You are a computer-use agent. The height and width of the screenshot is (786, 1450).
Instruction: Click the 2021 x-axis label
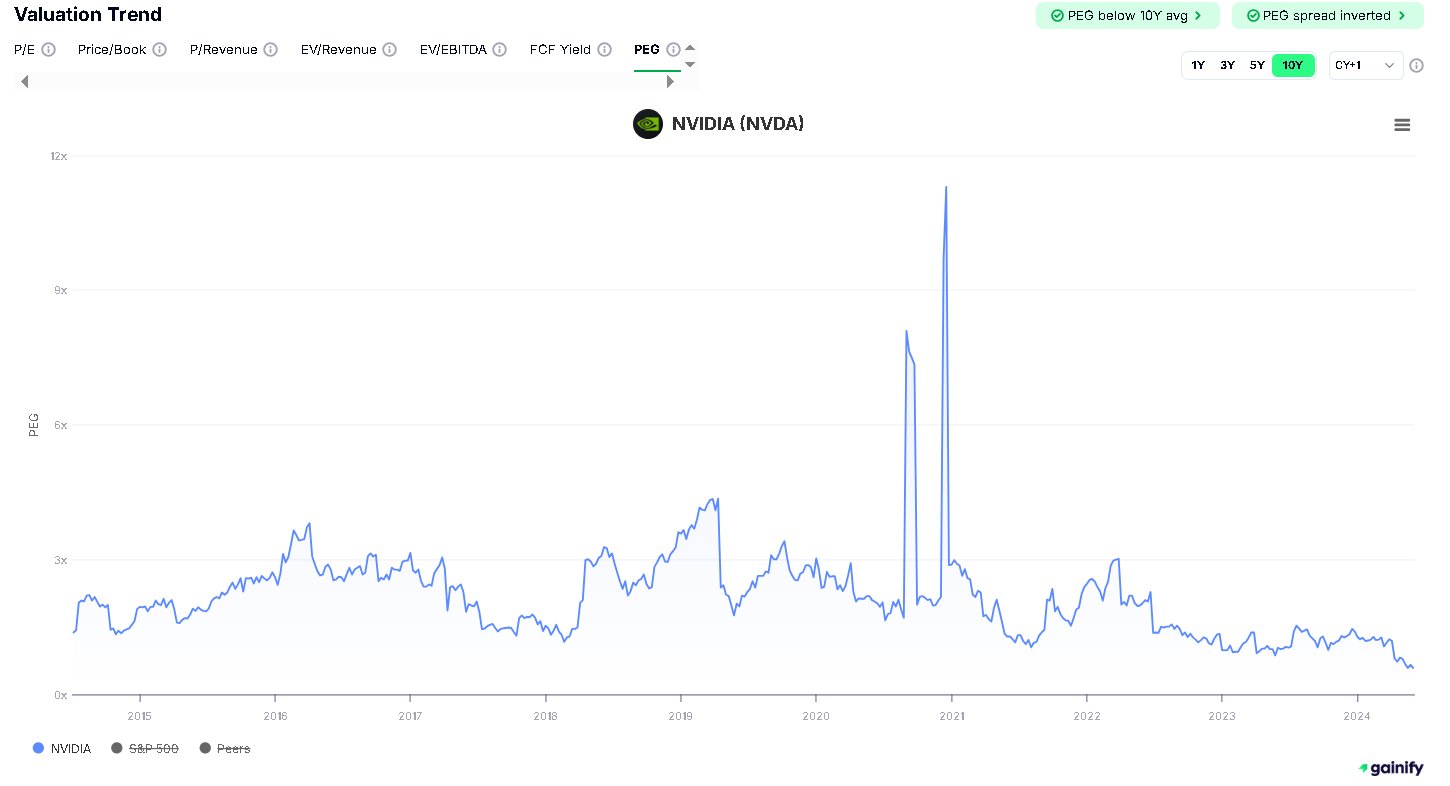[951, 716]
